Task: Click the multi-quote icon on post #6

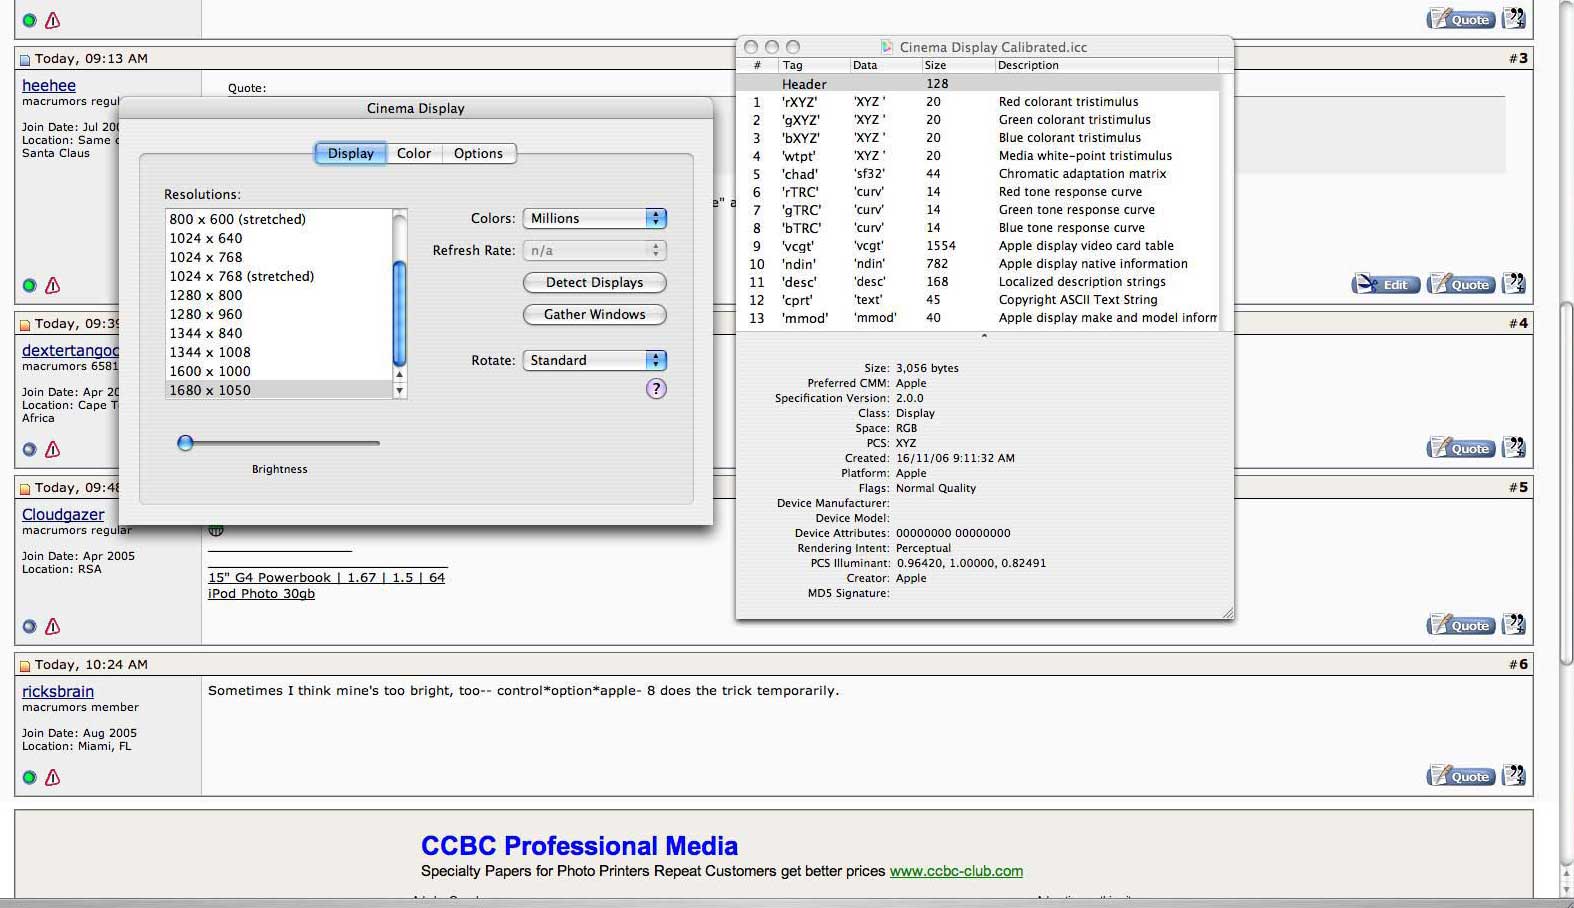Action: pyautogui.click(x=1514, y=776)
